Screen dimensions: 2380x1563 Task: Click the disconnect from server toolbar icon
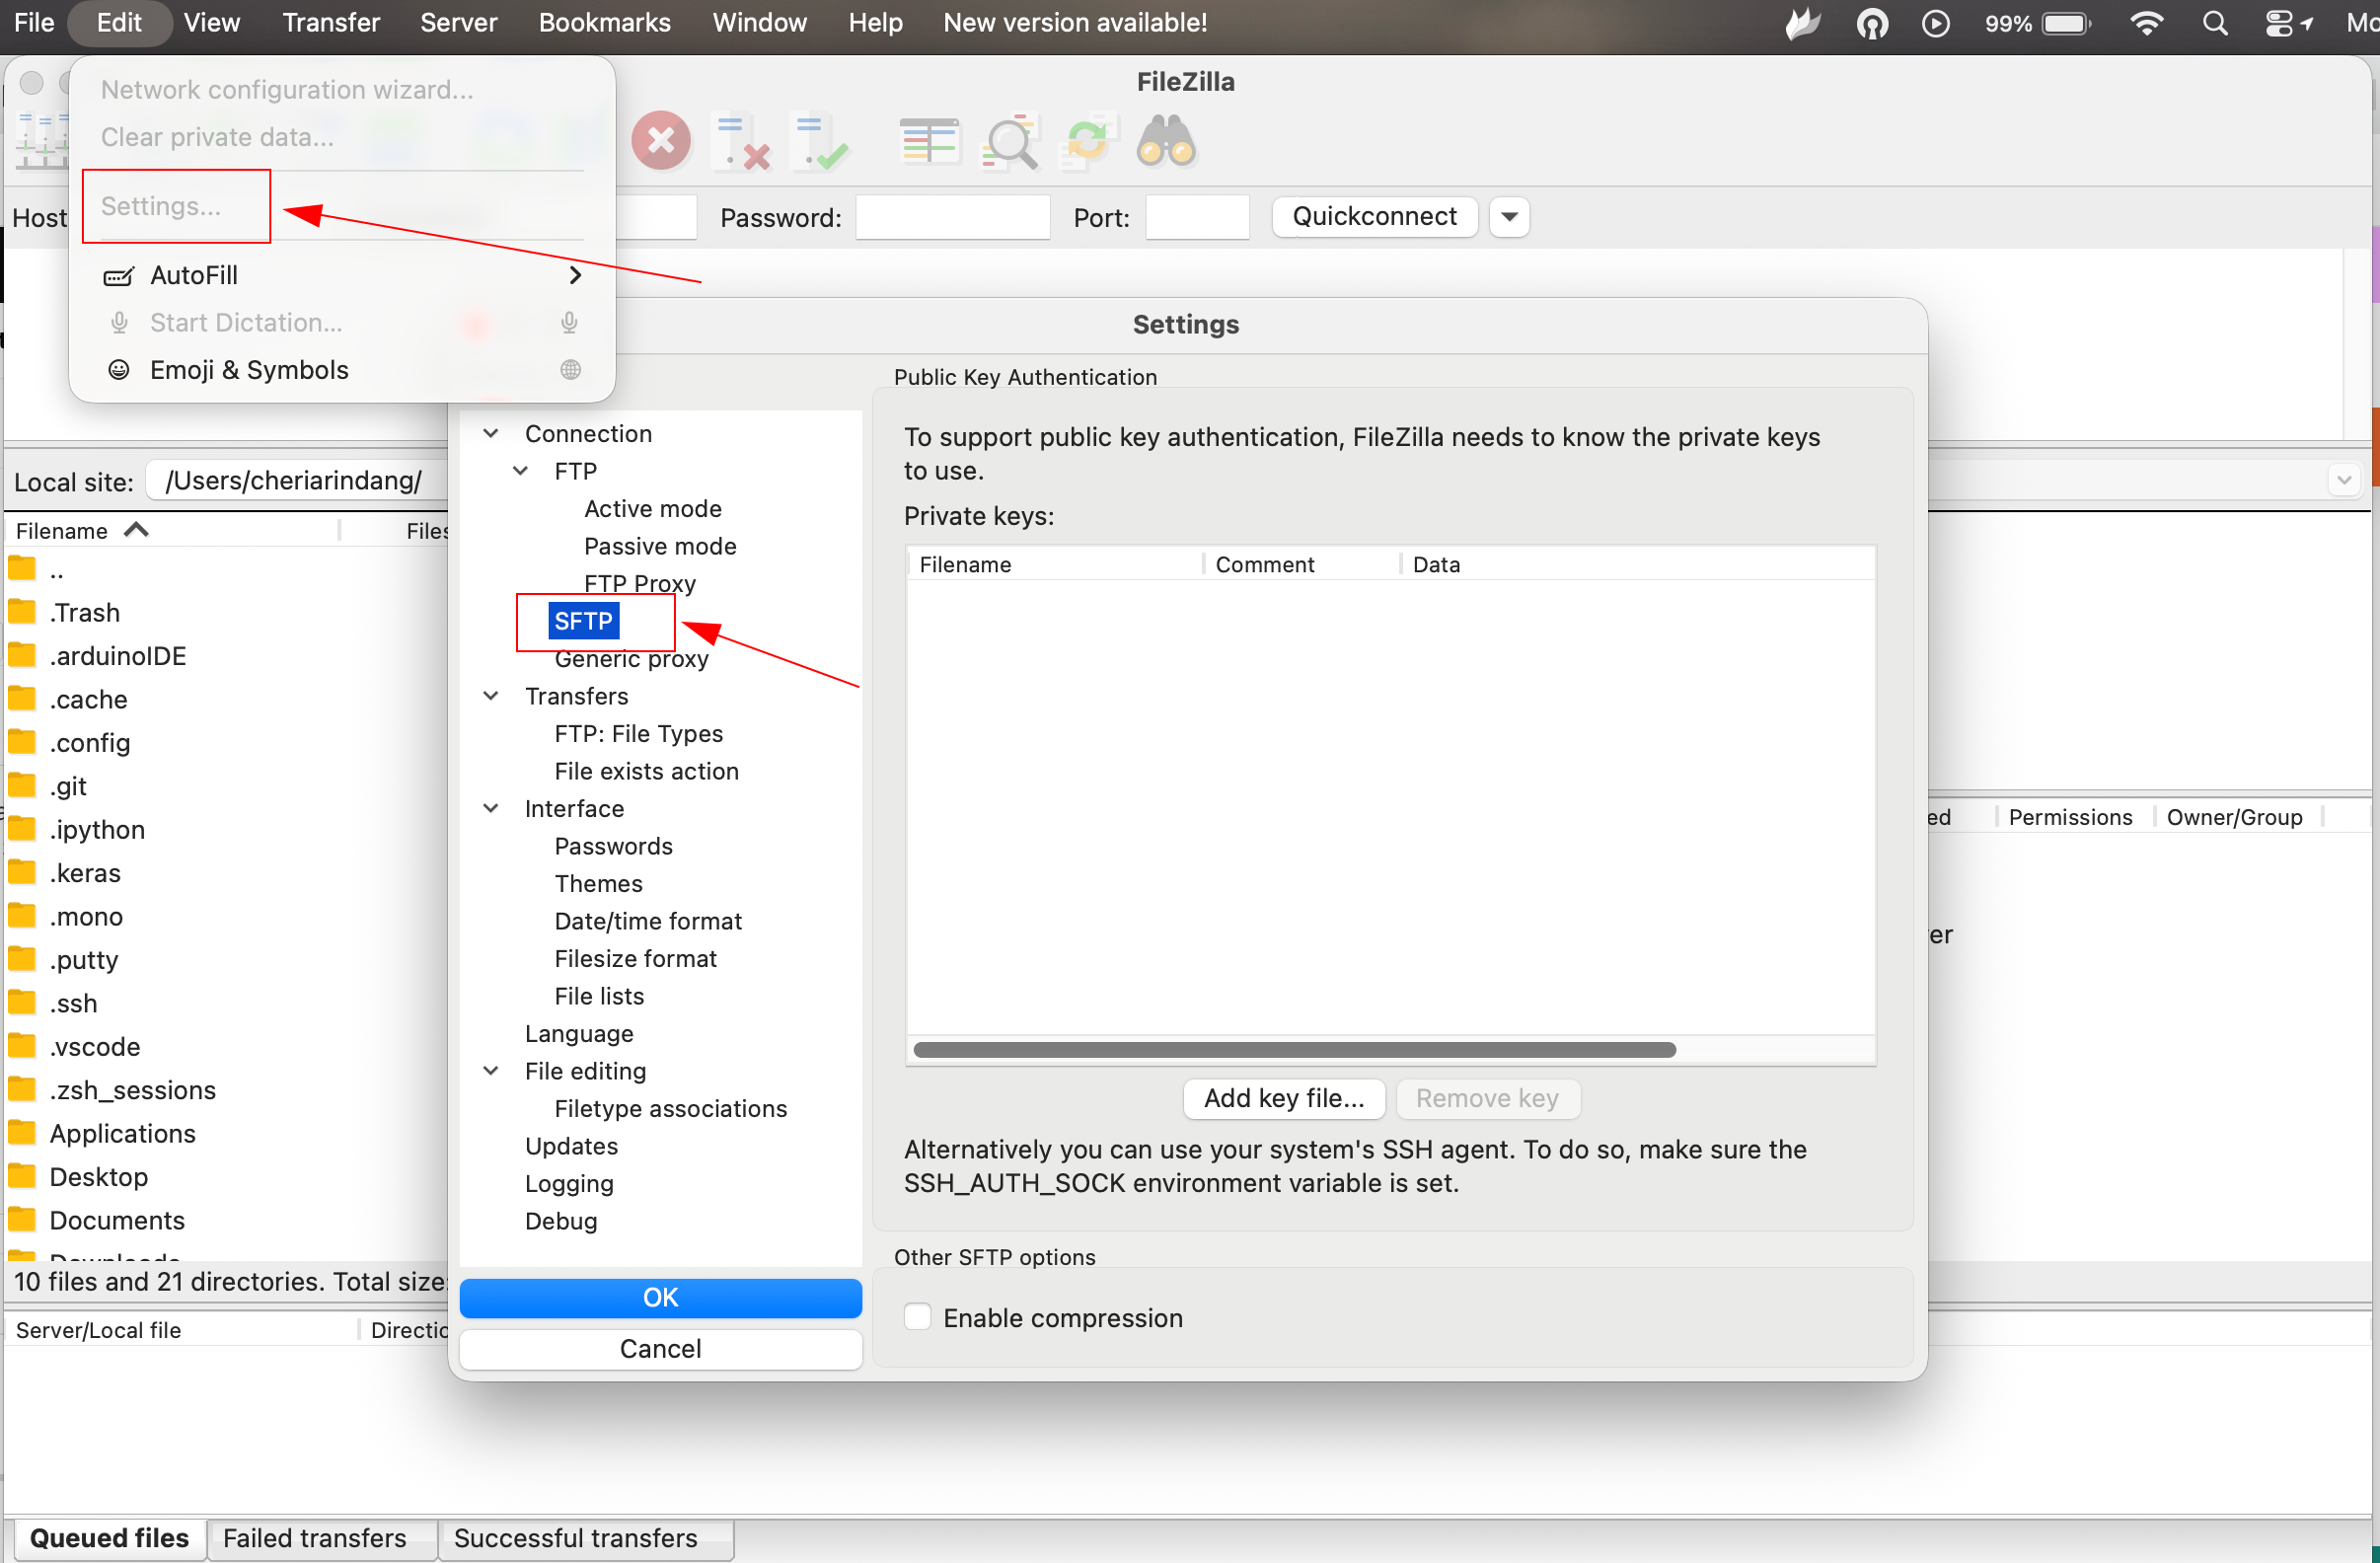pos(741,141)
